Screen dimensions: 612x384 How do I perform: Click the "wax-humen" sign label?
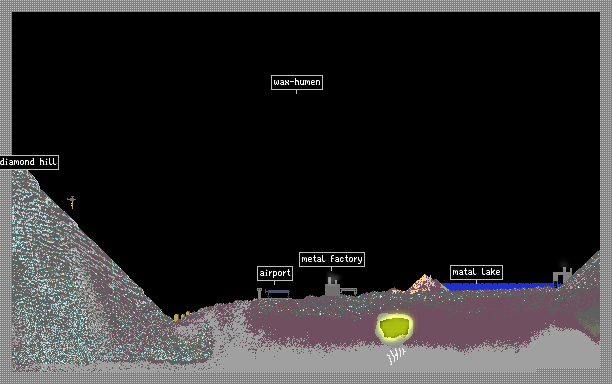click(x=297, y=82)
